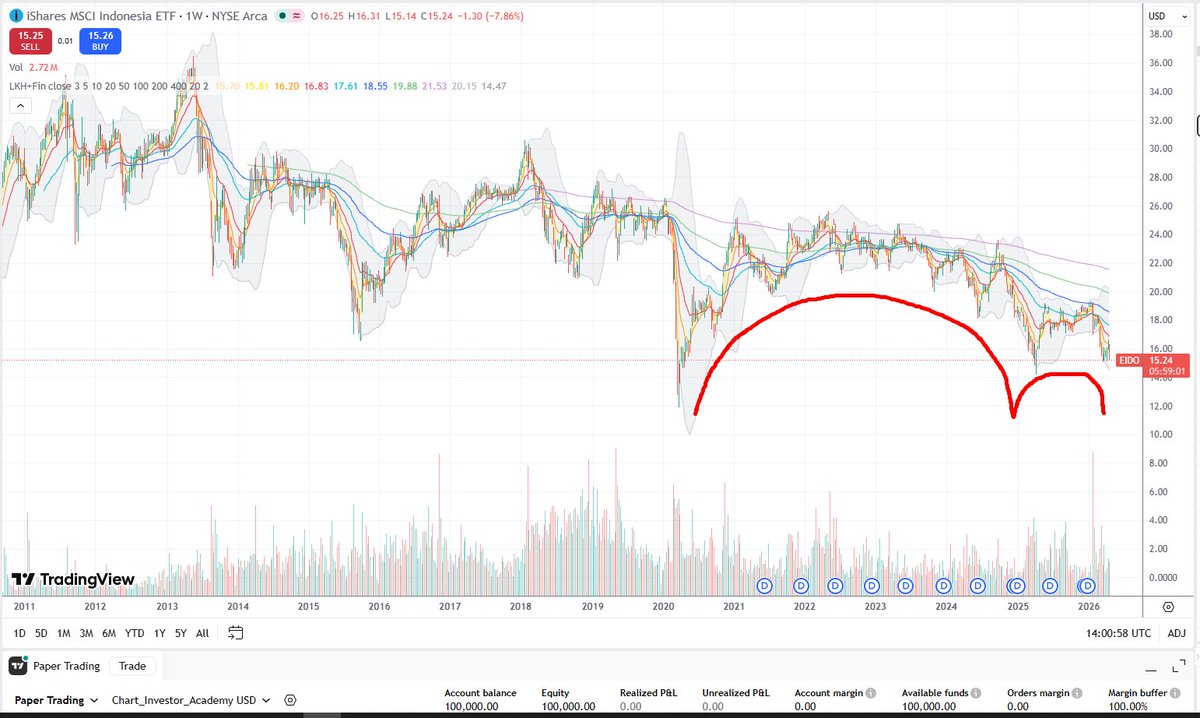Select the 5D time range

tap(41, 633)
